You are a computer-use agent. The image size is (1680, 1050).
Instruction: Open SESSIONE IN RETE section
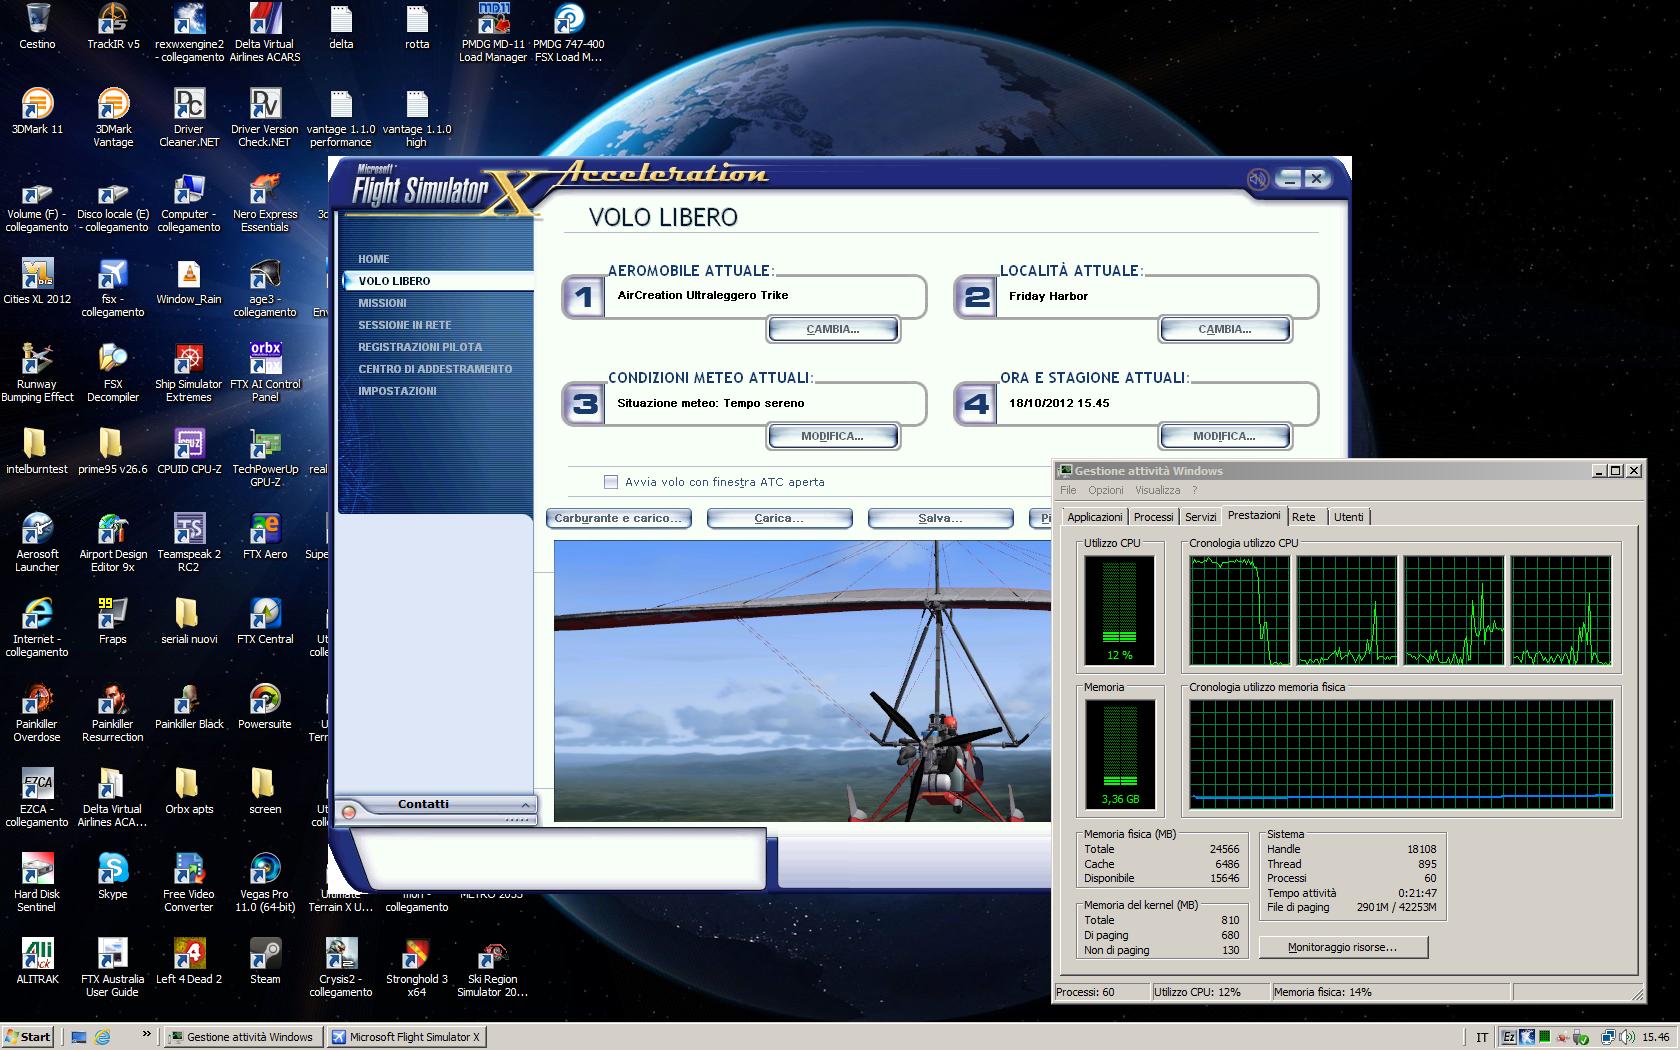(x=405, y=325)
